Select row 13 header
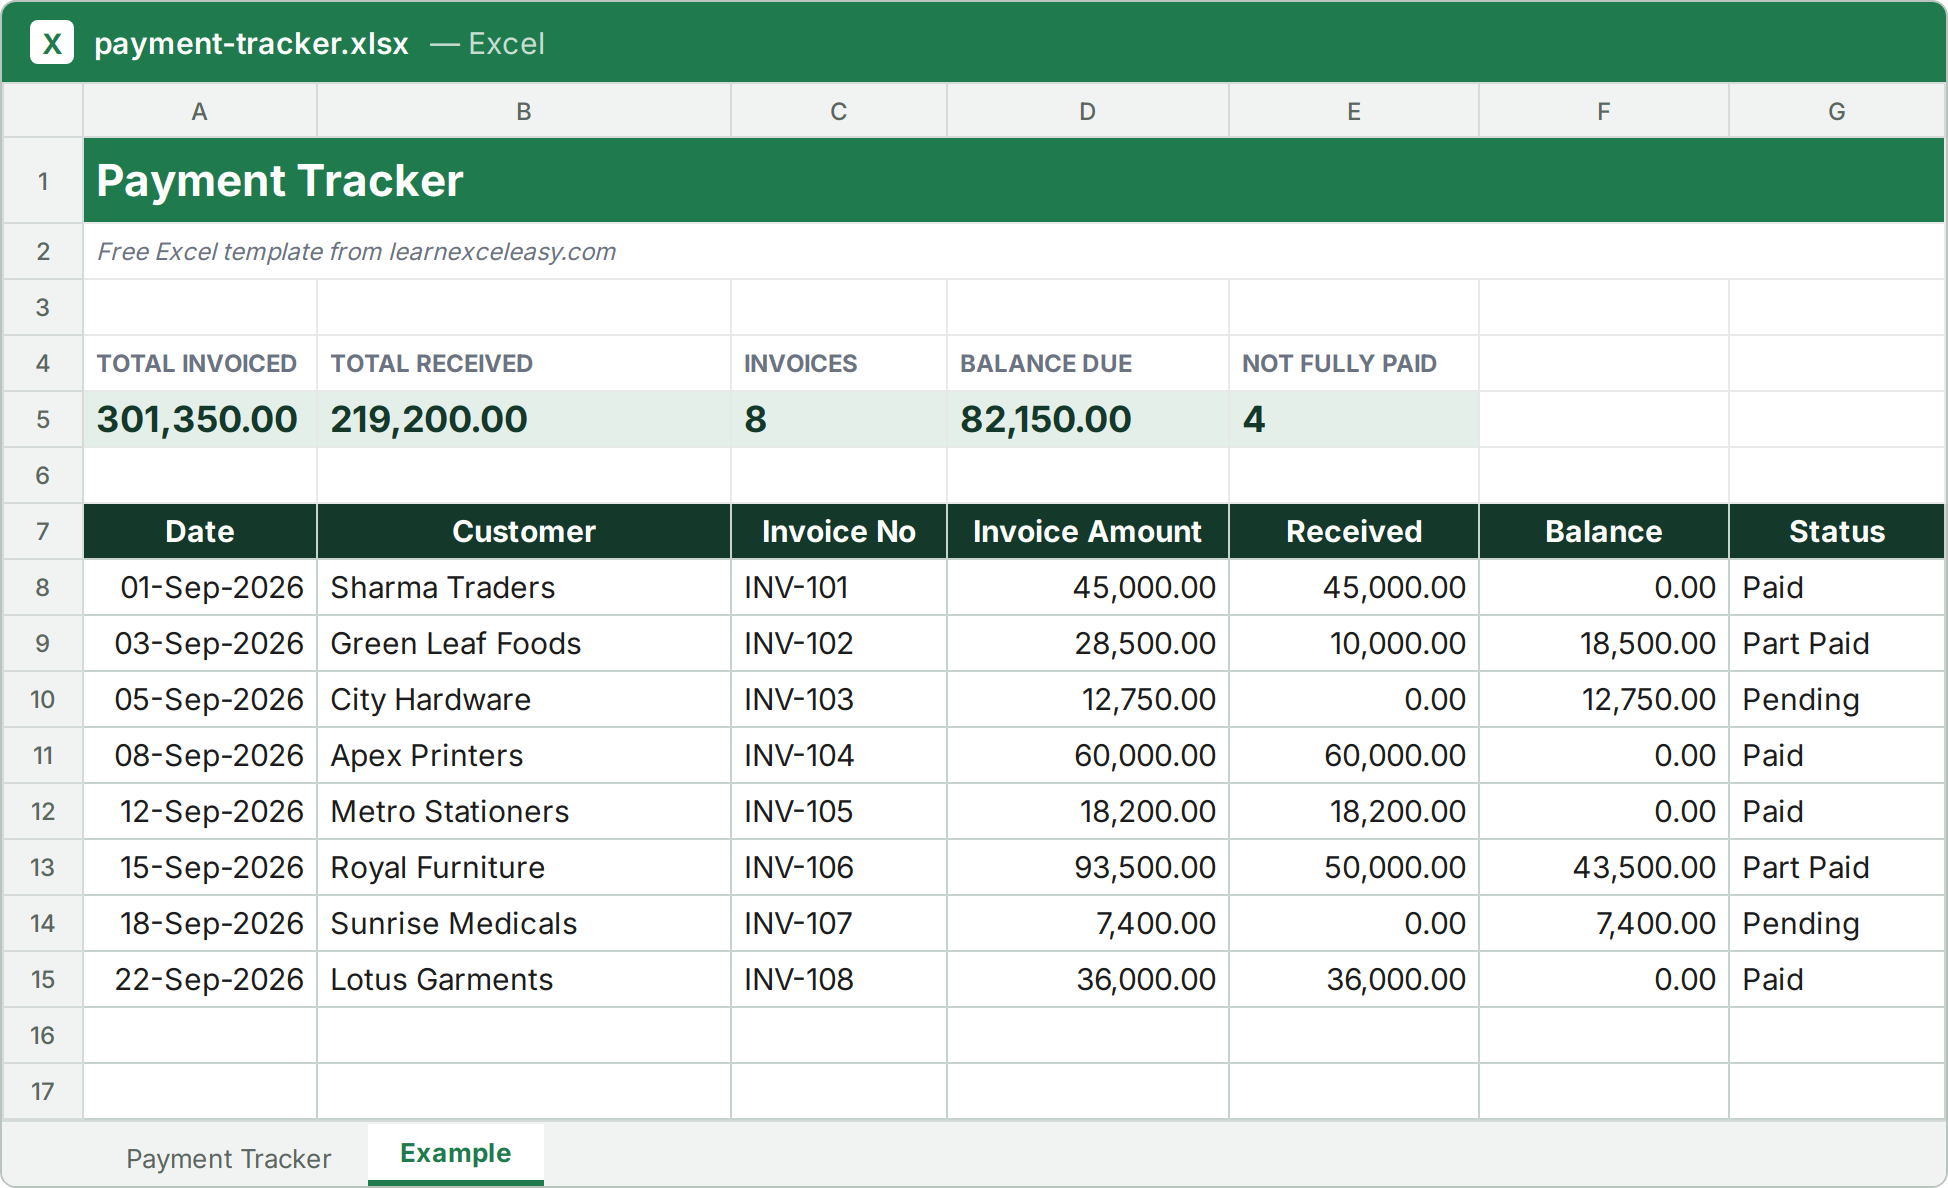The width and height of the screenshot is (1948, 1188). pyautogui.click(x=43, y=867)
